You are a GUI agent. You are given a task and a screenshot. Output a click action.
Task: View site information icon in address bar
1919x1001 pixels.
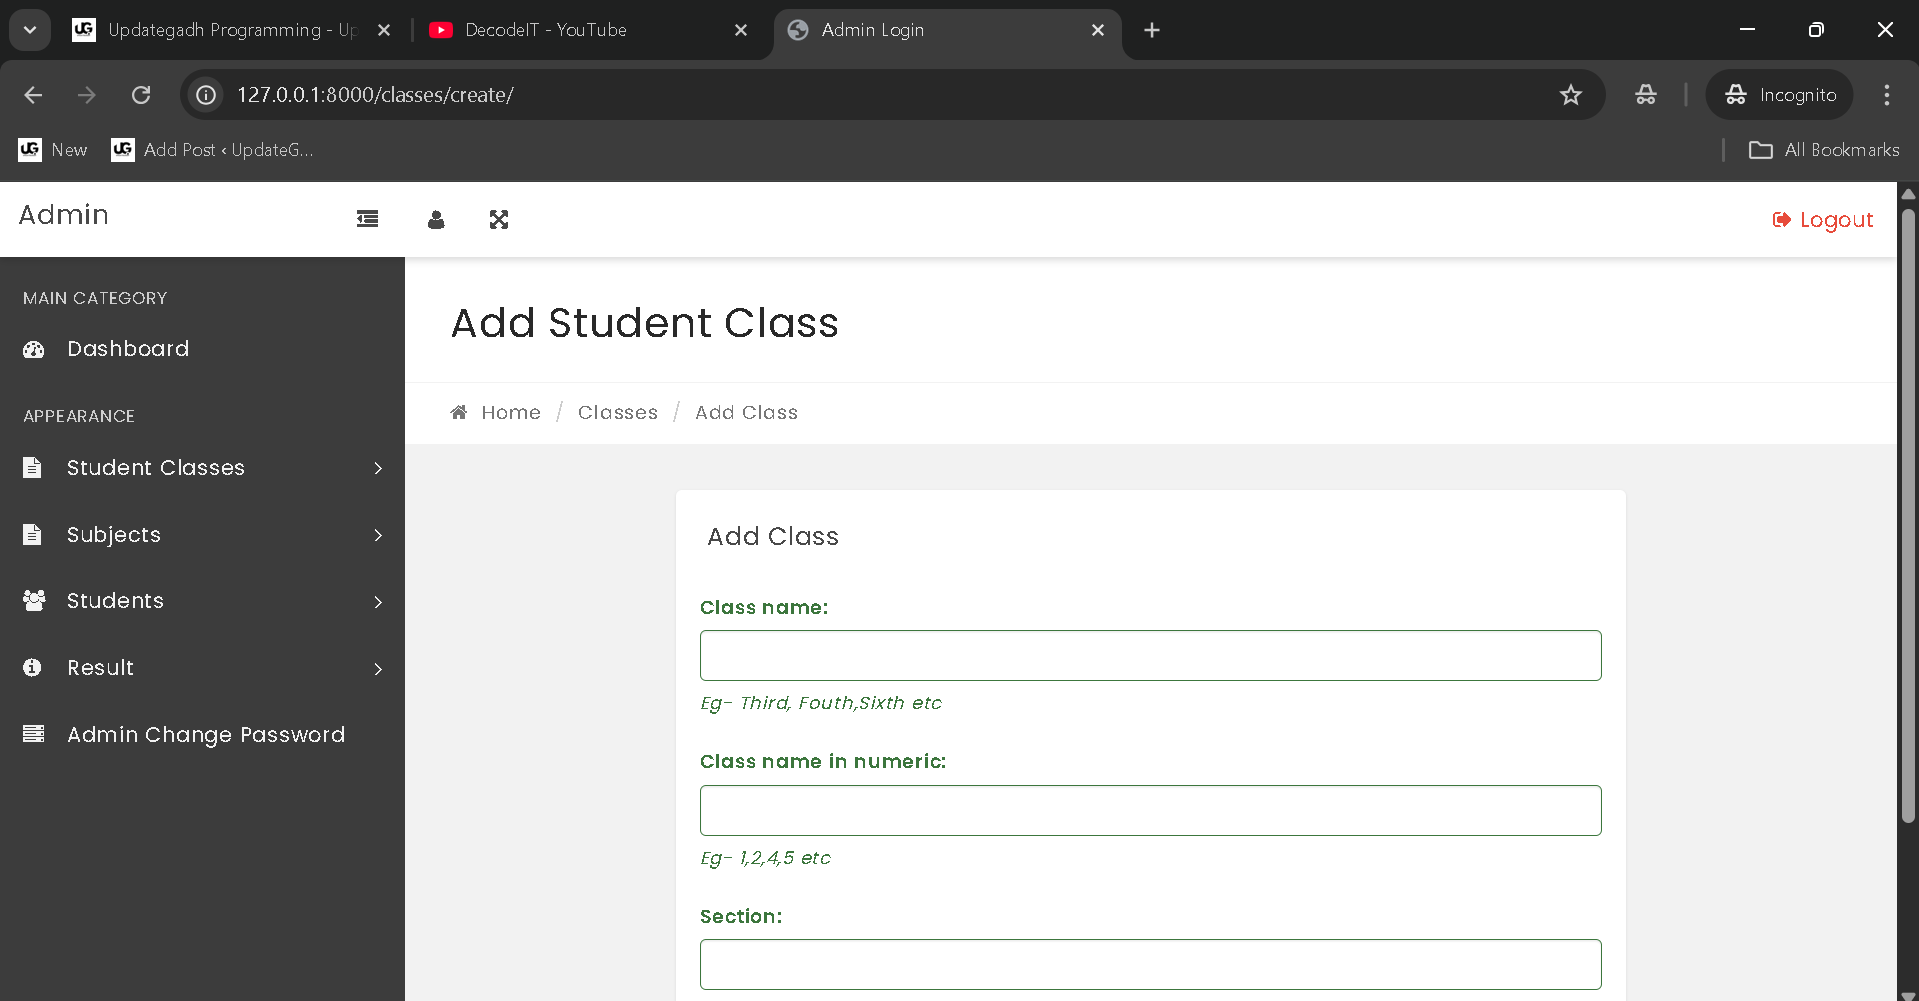pyautogui.click(x=206, y=95)
